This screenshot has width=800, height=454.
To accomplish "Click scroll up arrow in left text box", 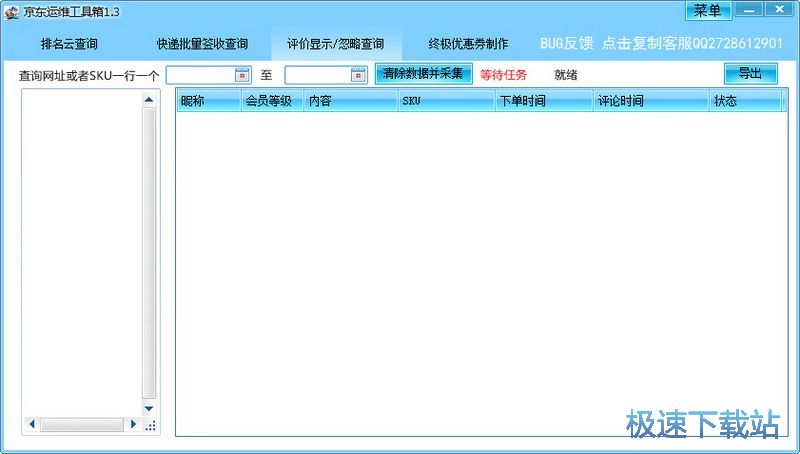I will [x=149, y=99].
